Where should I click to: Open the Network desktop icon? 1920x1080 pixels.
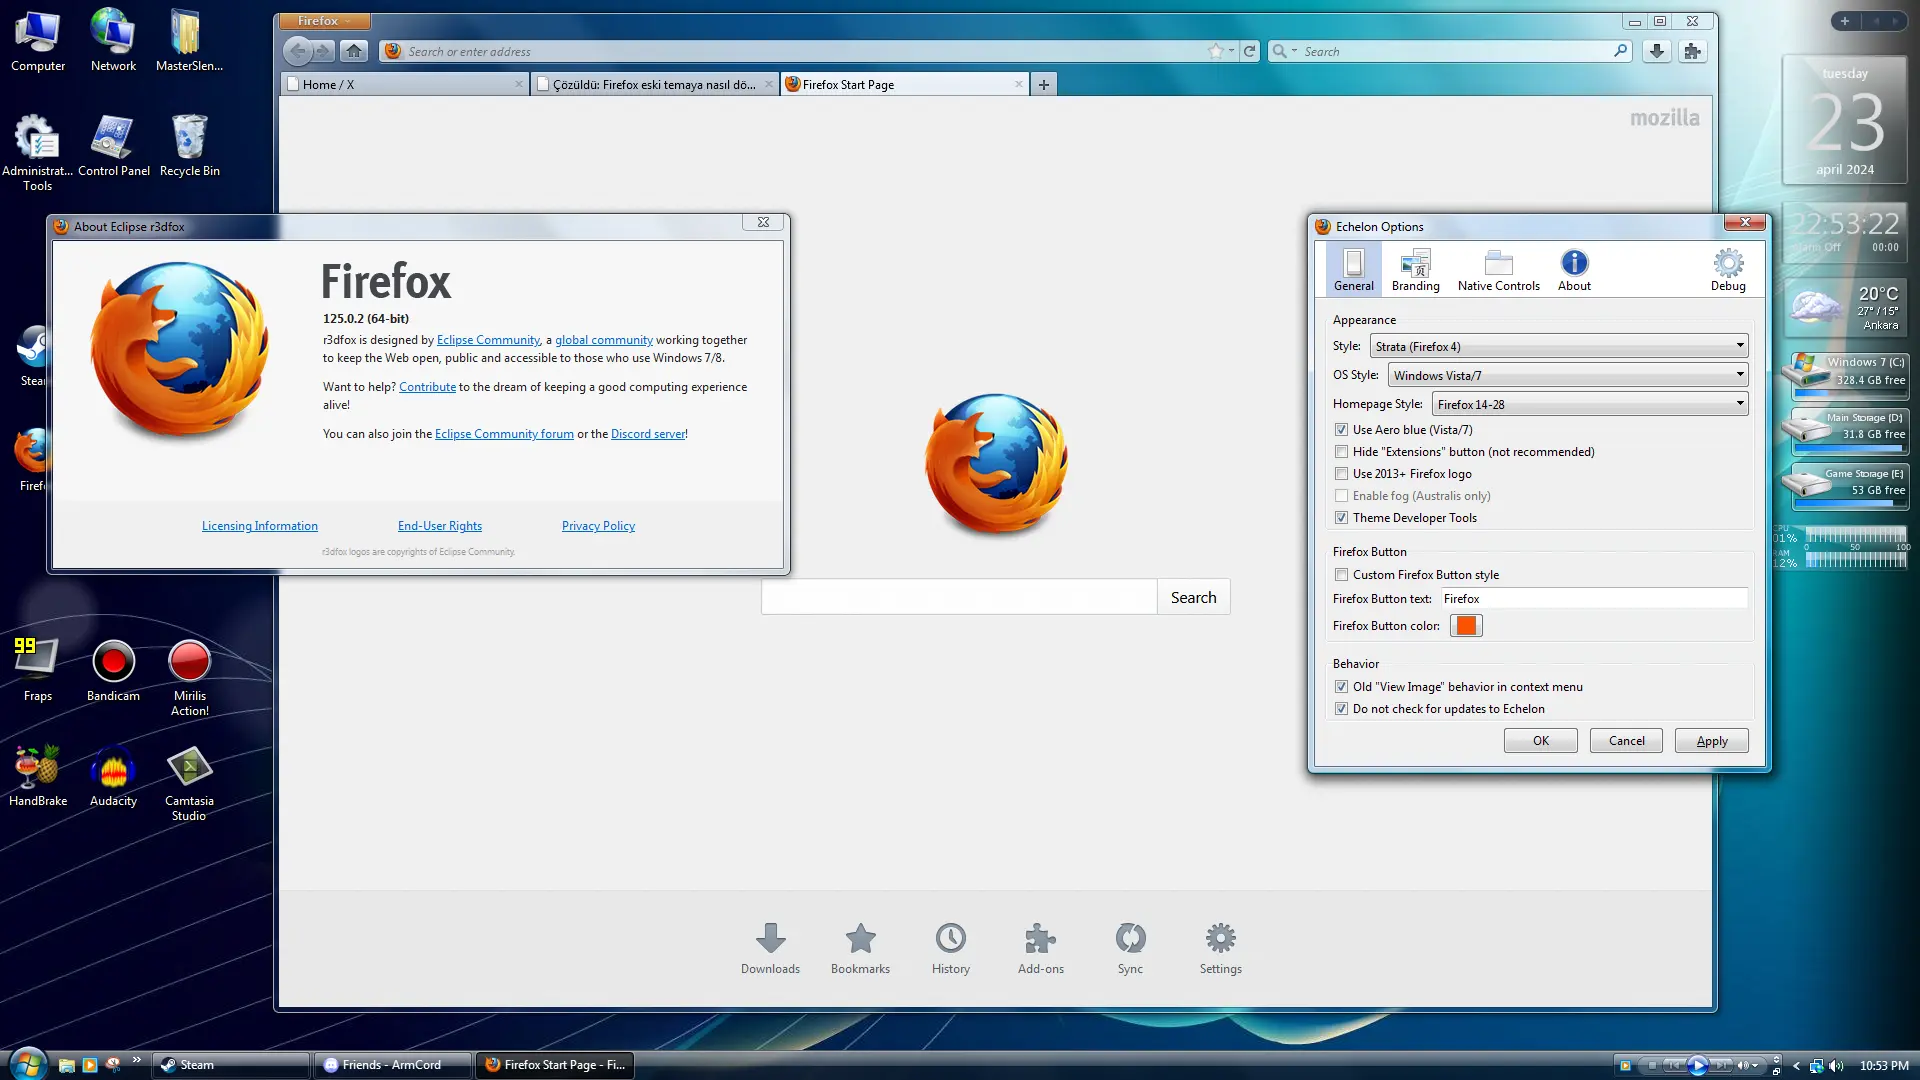pos(113,41)
